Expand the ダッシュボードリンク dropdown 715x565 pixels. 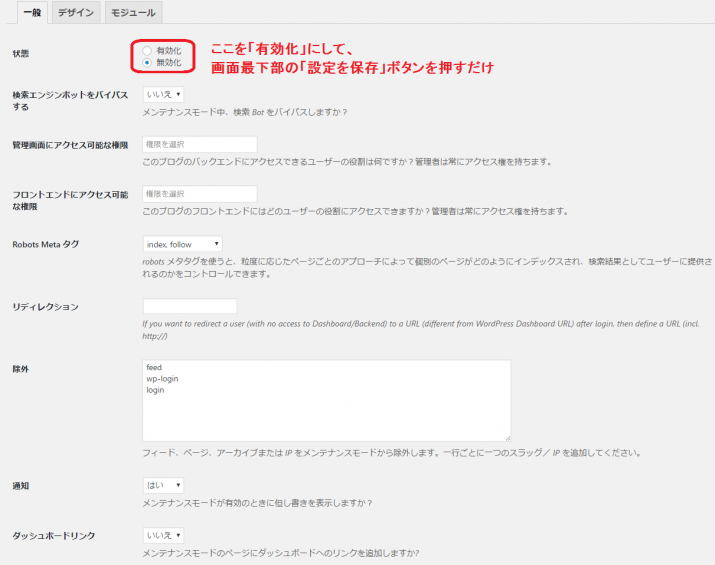[164, 535]
